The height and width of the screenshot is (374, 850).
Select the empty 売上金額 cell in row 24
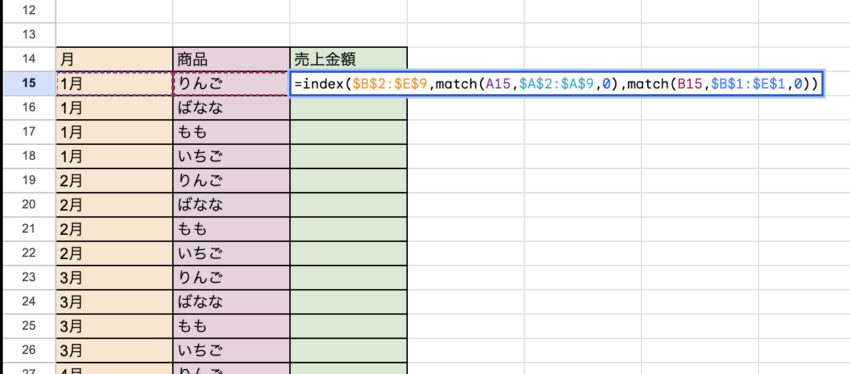click(x=349, y=302)
